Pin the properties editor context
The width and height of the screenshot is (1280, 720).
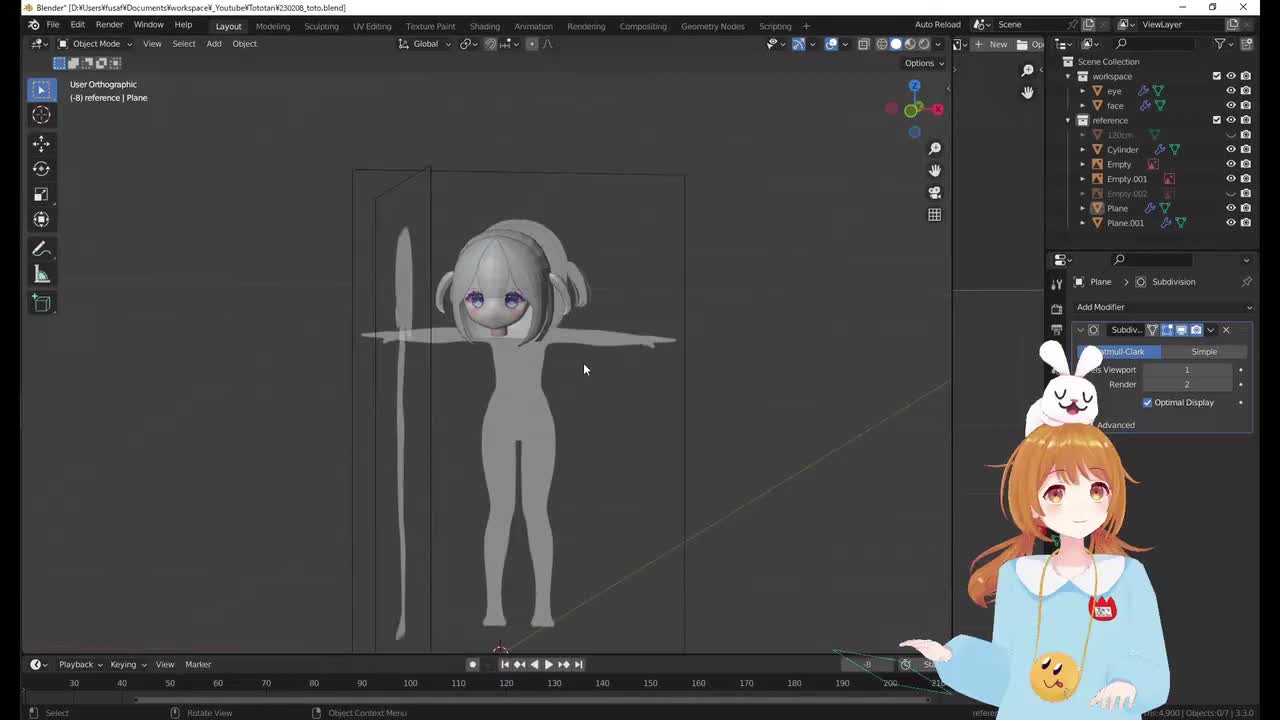point(1246,282)
